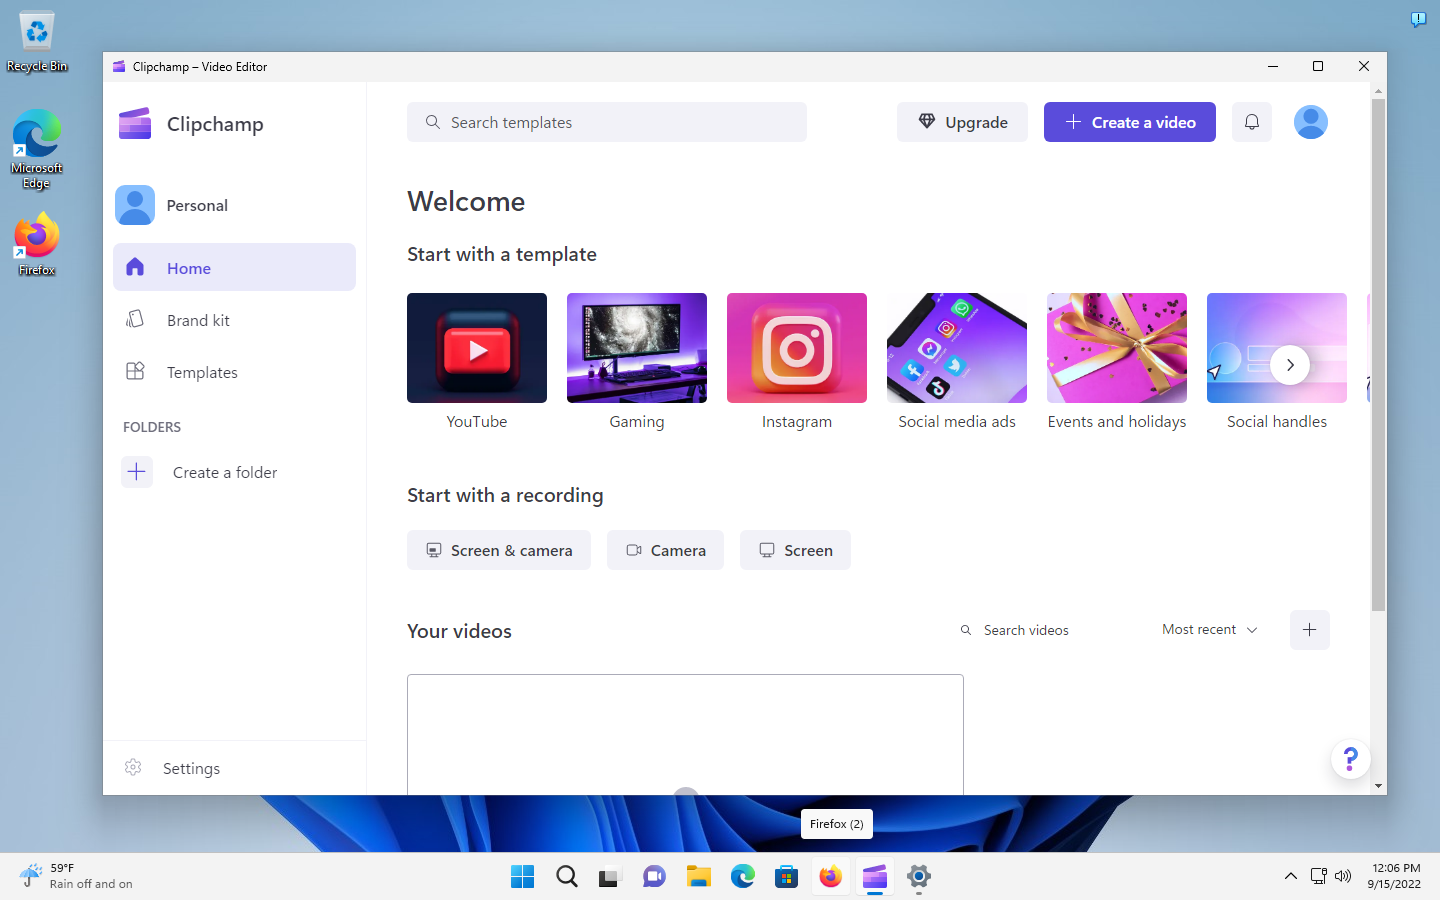1440x900 pixels.
Task: Click the Upgrade button
Action: pos(962,121)
